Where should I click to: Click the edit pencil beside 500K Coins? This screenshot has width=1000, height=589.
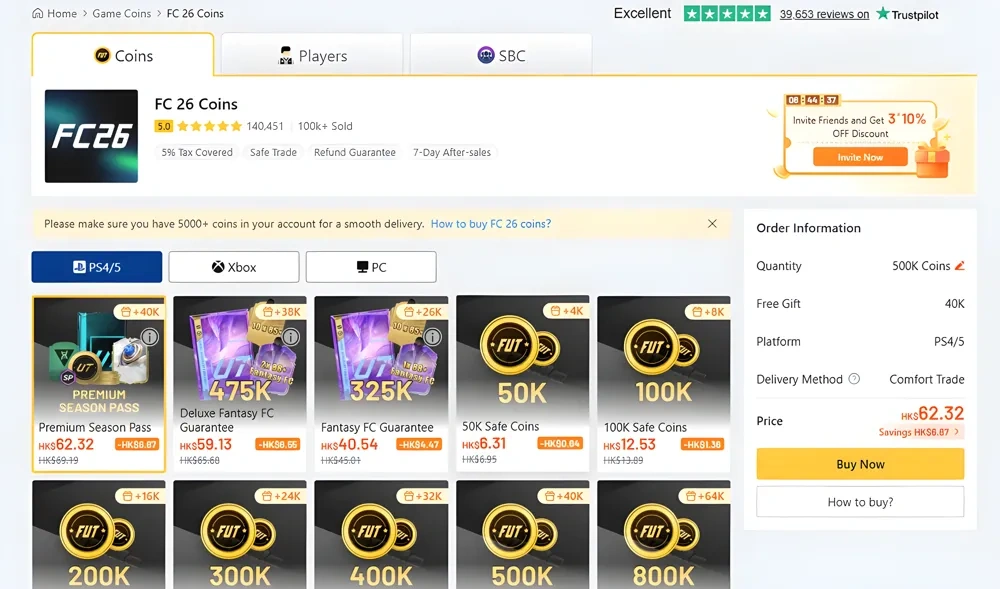point(960,266)
